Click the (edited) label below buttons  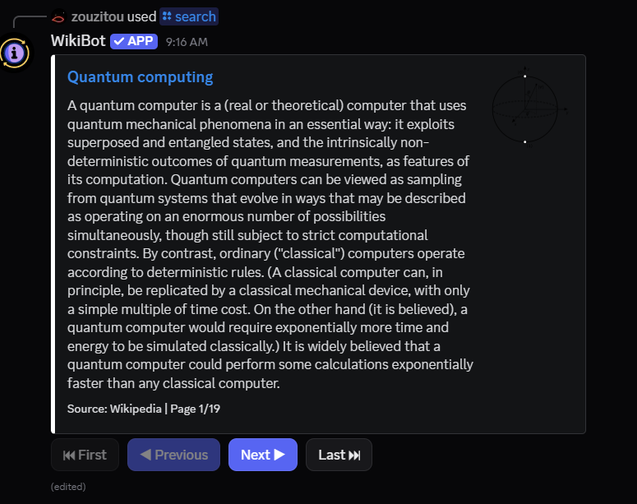point(68,487)
